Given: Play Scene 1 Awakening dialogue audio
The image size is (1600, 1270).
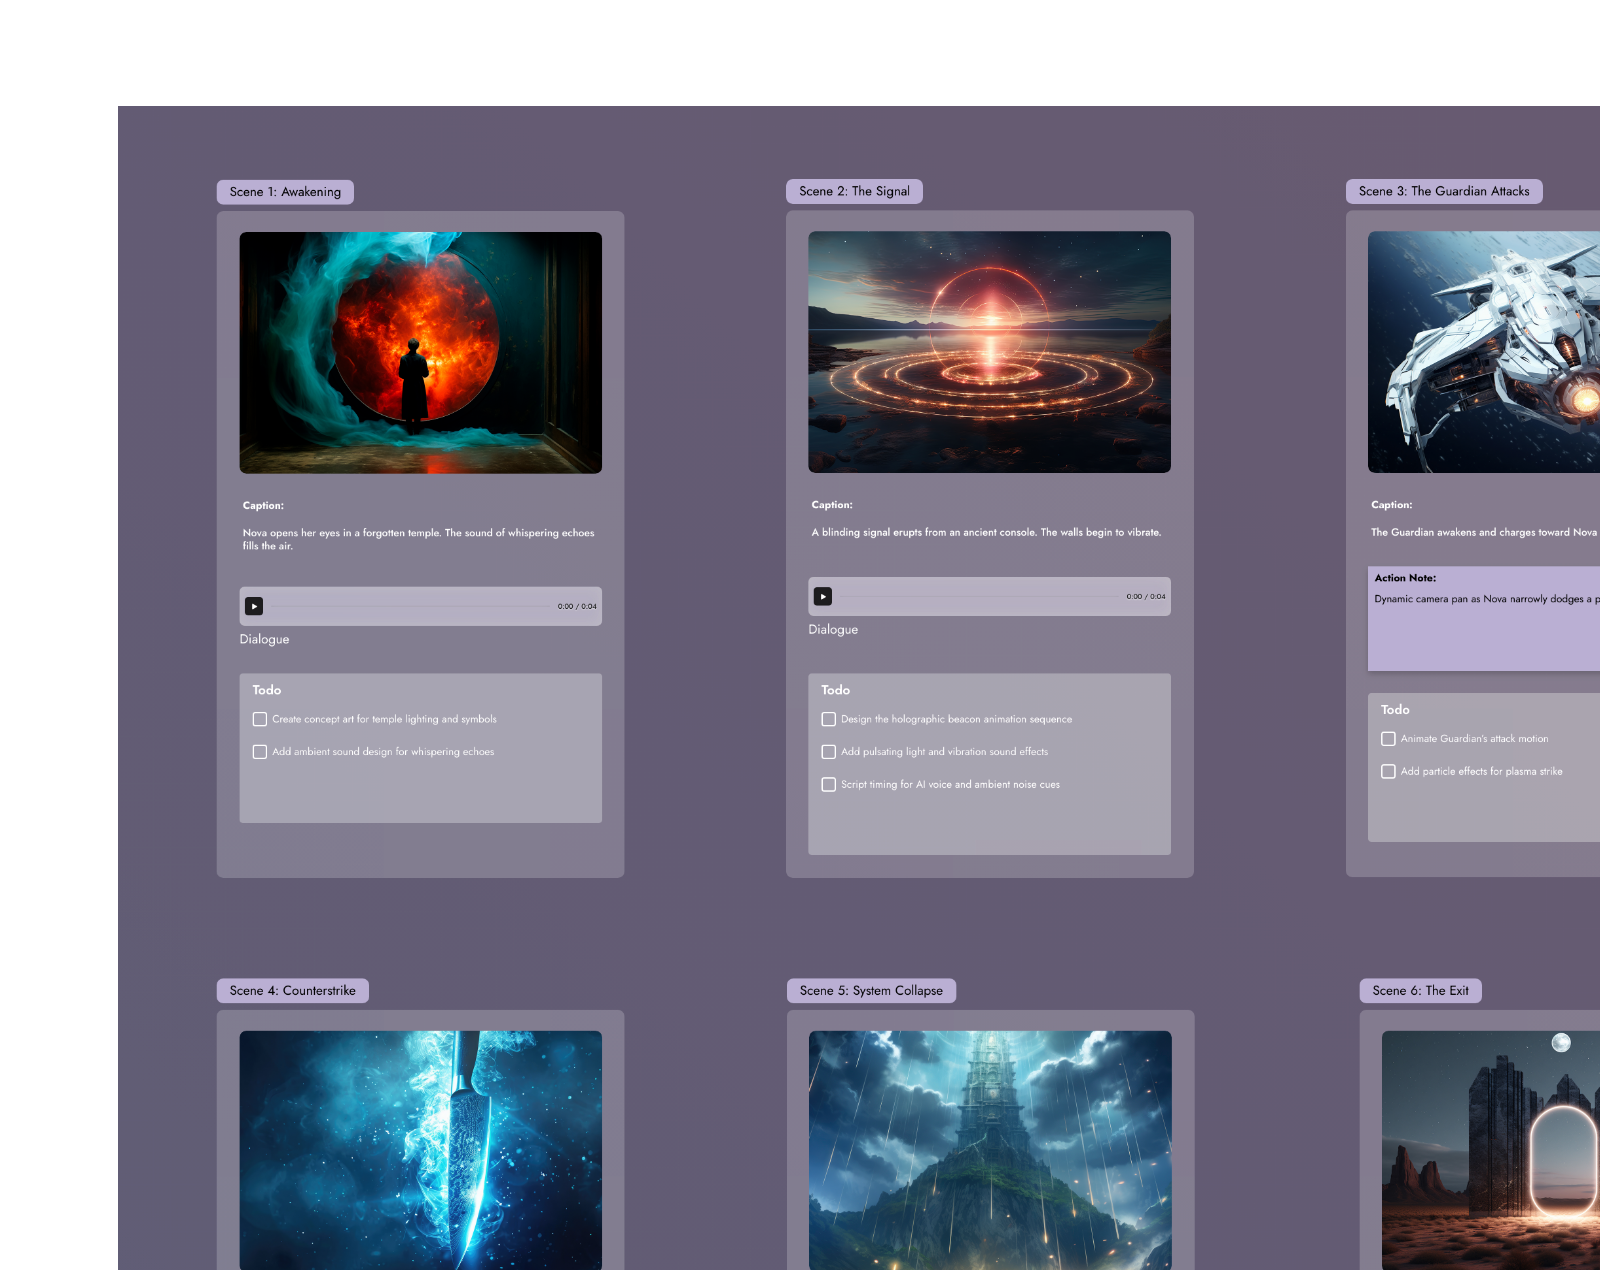Looking at the screenshot, I should tap(254, 606).
